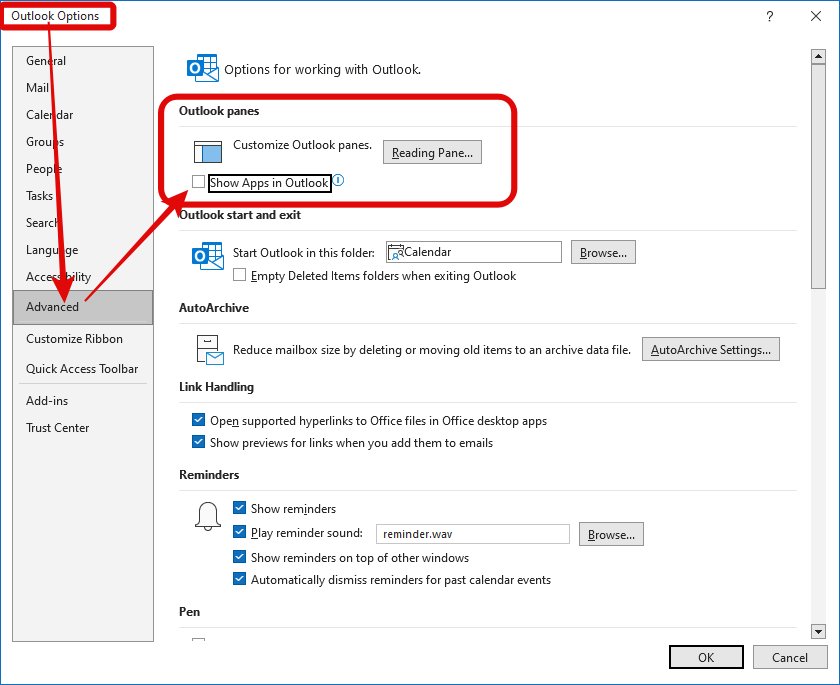The height and width of the screenshot is (685, 840).
Task: Click the reminder.wav sound file field
Action: [x=473, y=534]
